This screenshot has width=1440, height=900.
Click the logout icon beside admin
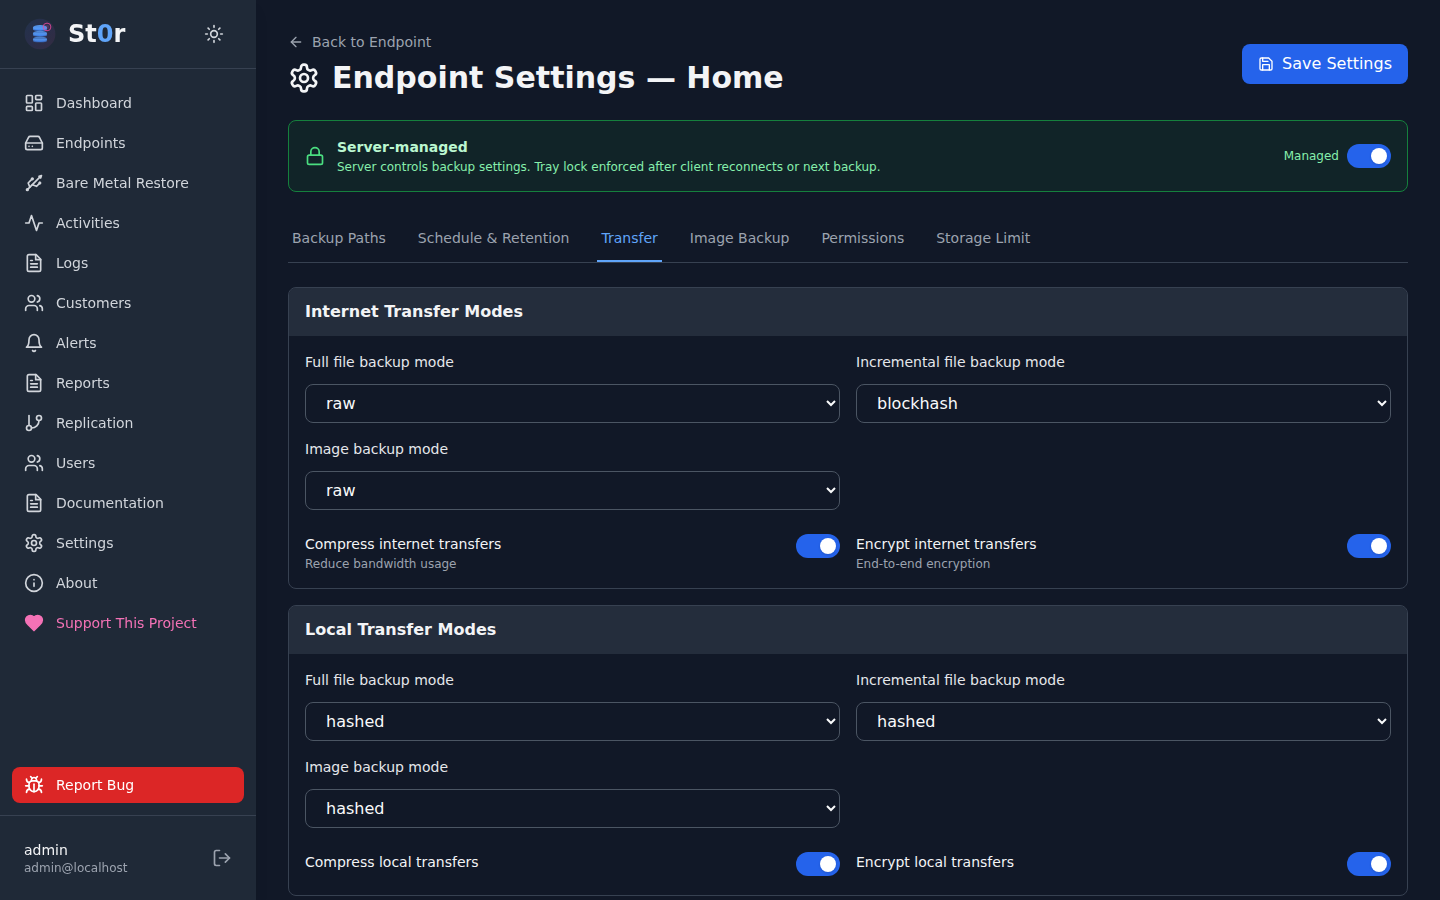[222, 858]
